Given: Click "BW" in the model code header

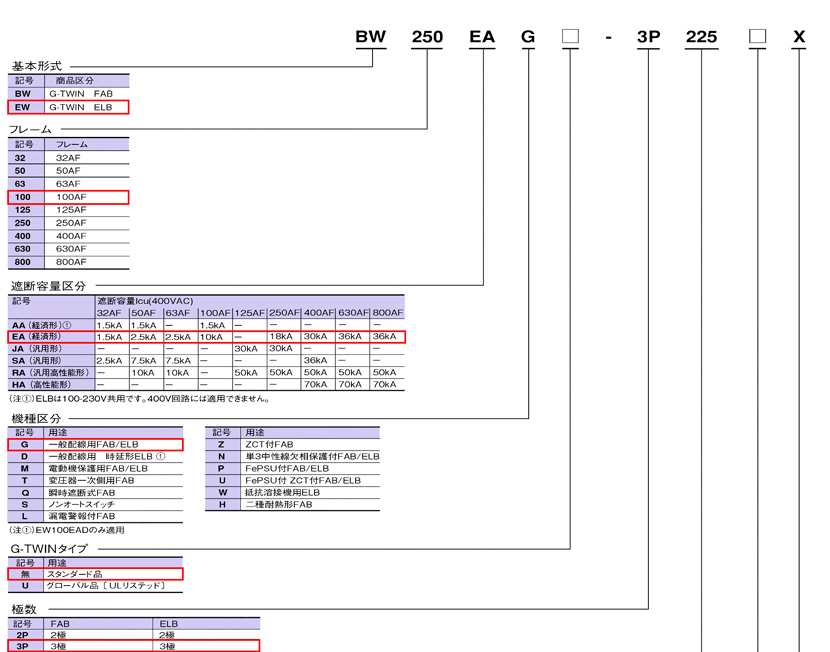Looking at the screenshot, I should (371, 37).
